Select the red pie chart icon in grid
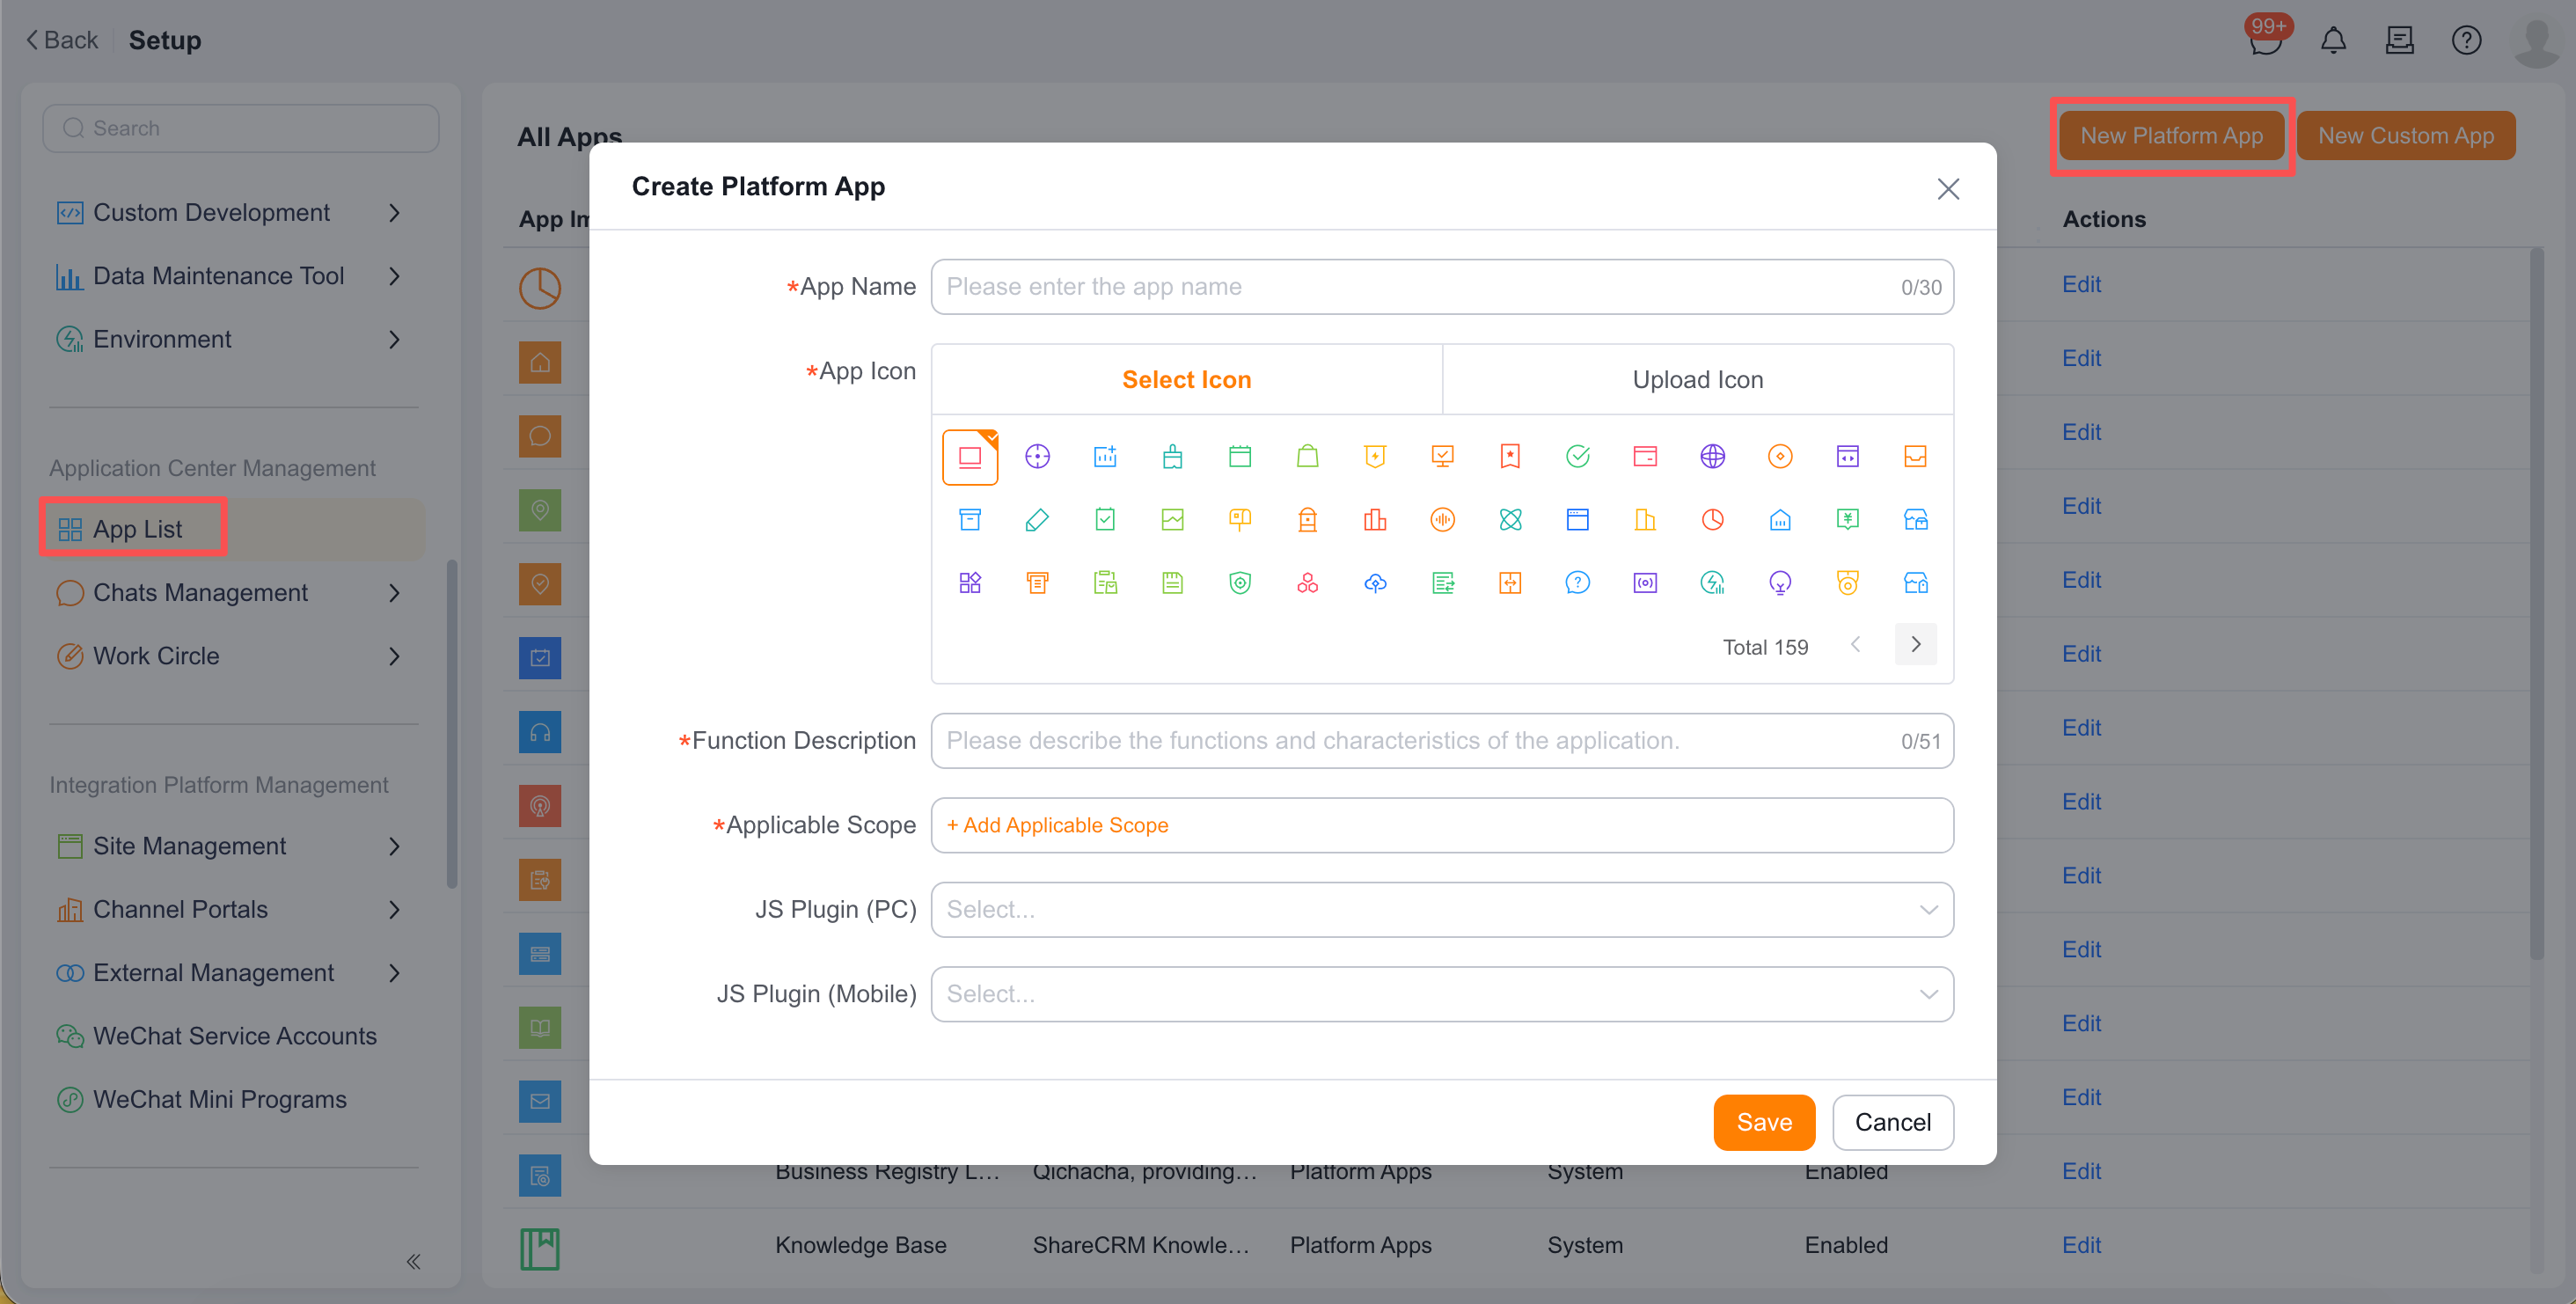Image resolution: width=2576 pixels, height=1304 pixels. pos(1712,520)
